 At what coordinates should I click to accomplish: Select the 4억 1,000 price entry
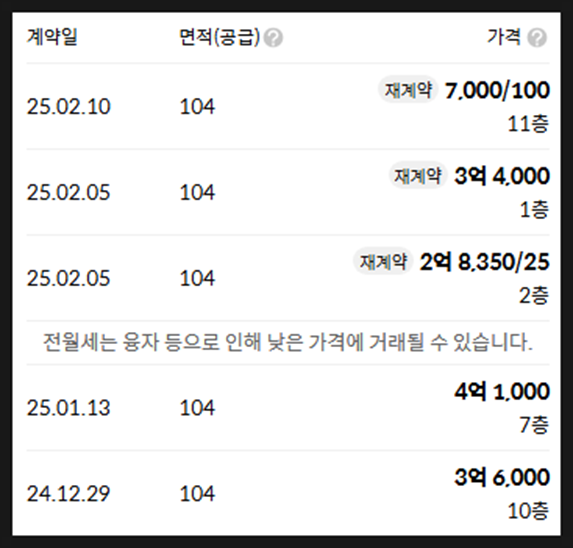click(502, 391)
